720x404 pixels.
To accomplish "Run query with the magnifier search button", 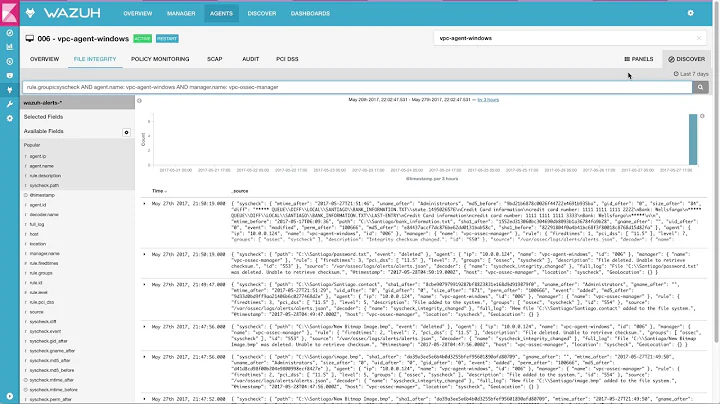I will [x=700, y=87].
